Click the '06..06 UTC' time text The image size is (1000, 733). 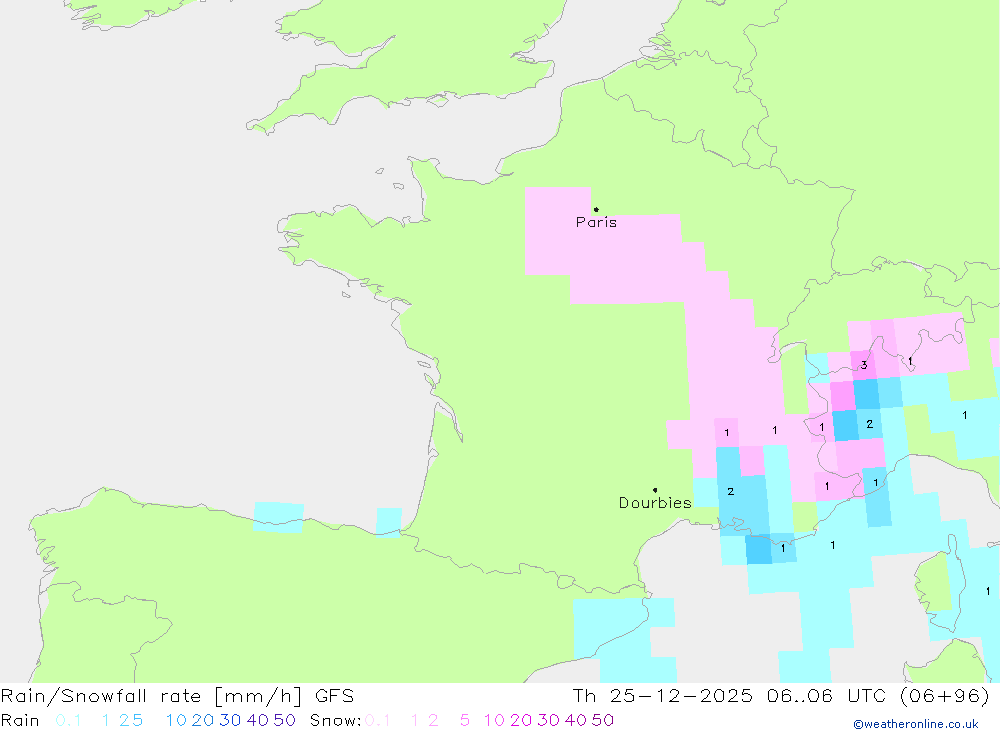tap(828, 695)
